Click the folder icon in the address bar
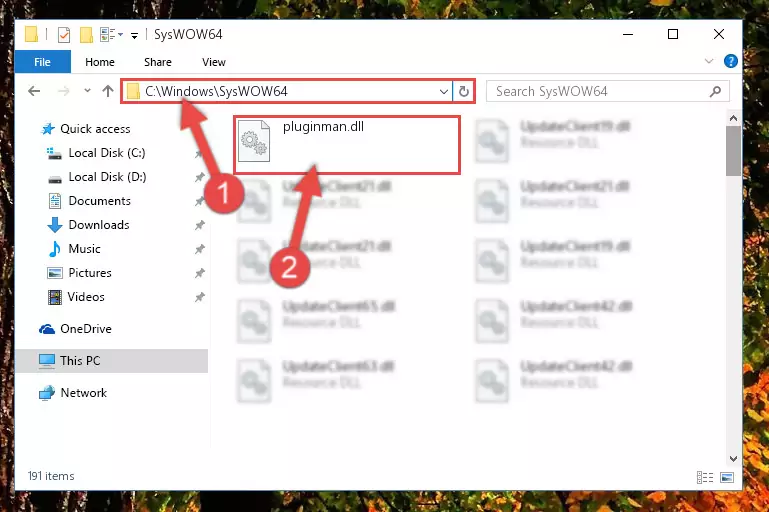Viewport: 769px width, 512px height. (133, 91)
